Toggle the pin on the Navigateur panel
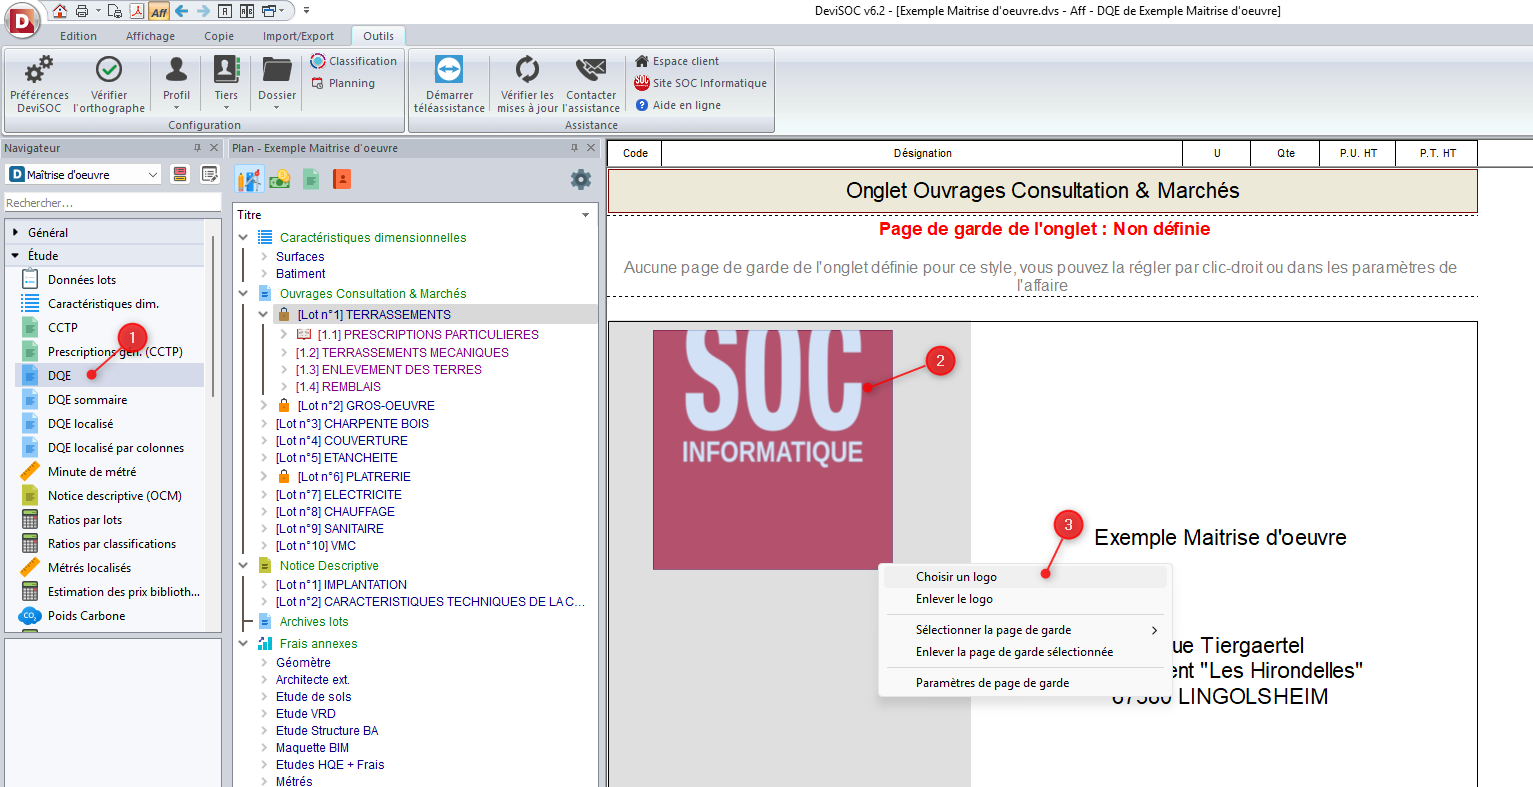 point(197,148)
